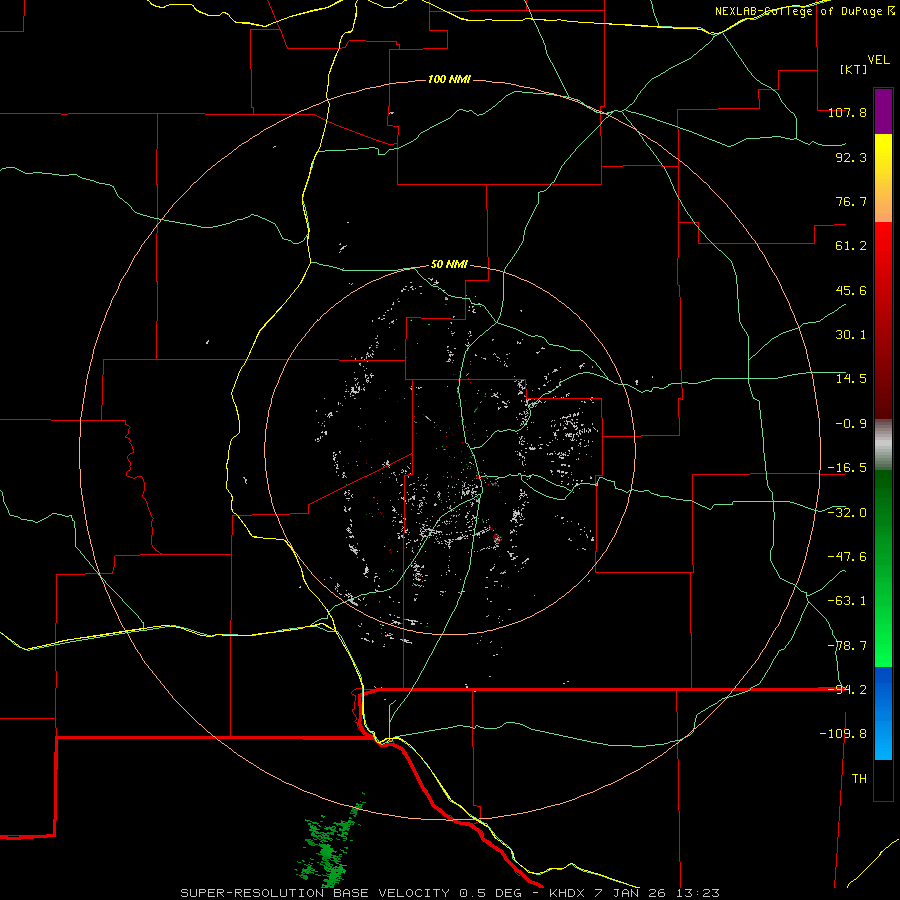
Task: Click the NEXLAB-College of DuPage watermark text
Action: point(805,11)
